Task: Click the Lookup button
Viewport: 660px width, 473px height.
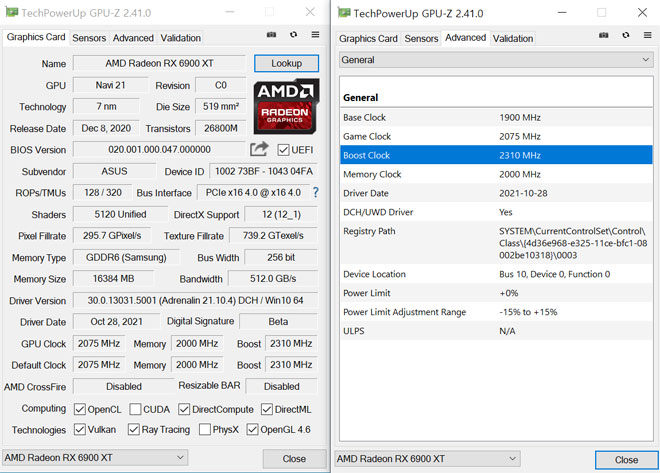Action: [286, 64]
